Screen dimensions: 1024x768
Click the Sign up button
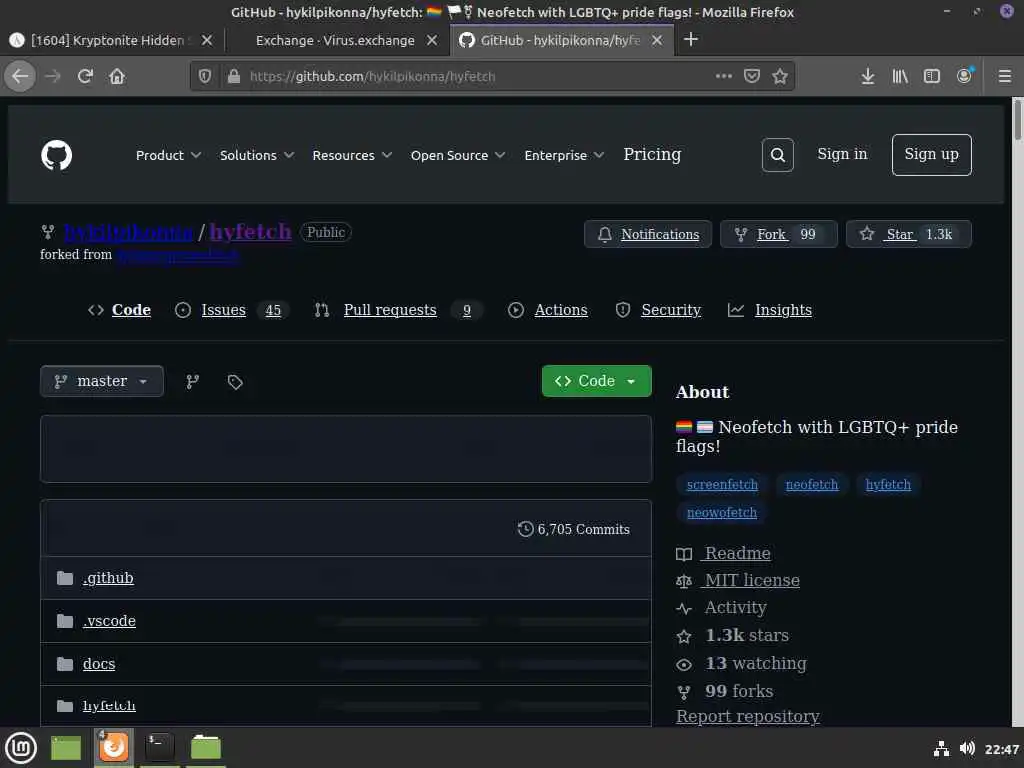931,155
